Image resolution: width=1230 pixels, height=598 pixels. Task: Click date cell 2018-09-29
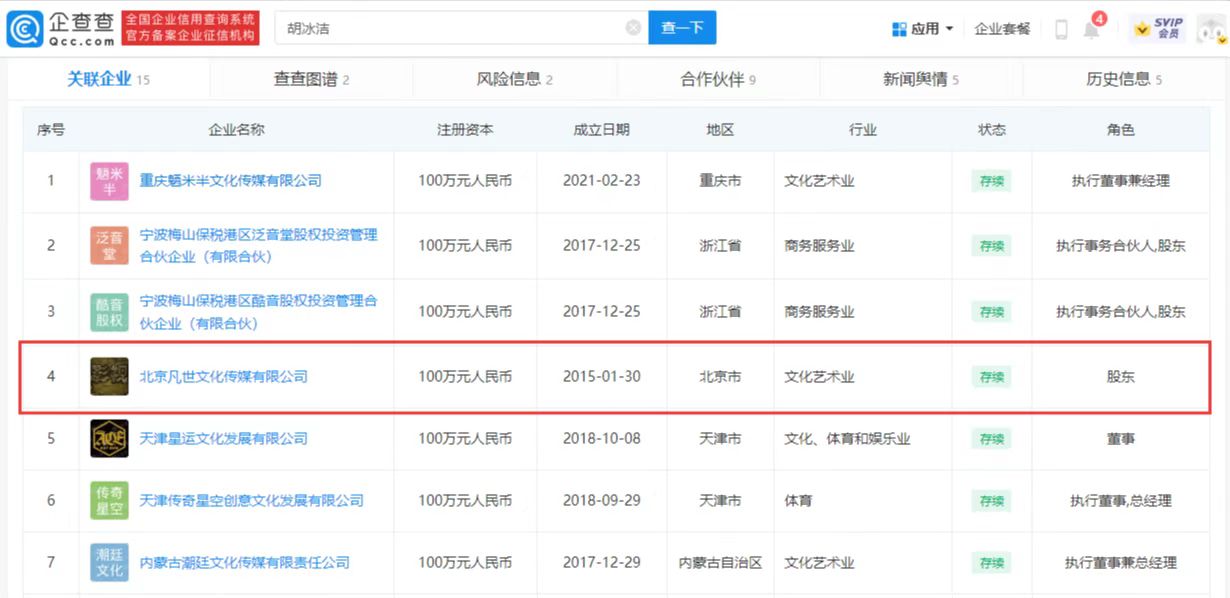[601, 500]
